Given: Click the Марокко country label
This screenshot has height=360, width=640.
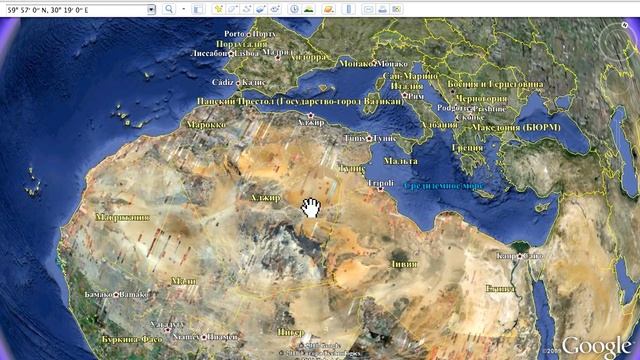Looking at the screenshot, I should coord(206,125).
